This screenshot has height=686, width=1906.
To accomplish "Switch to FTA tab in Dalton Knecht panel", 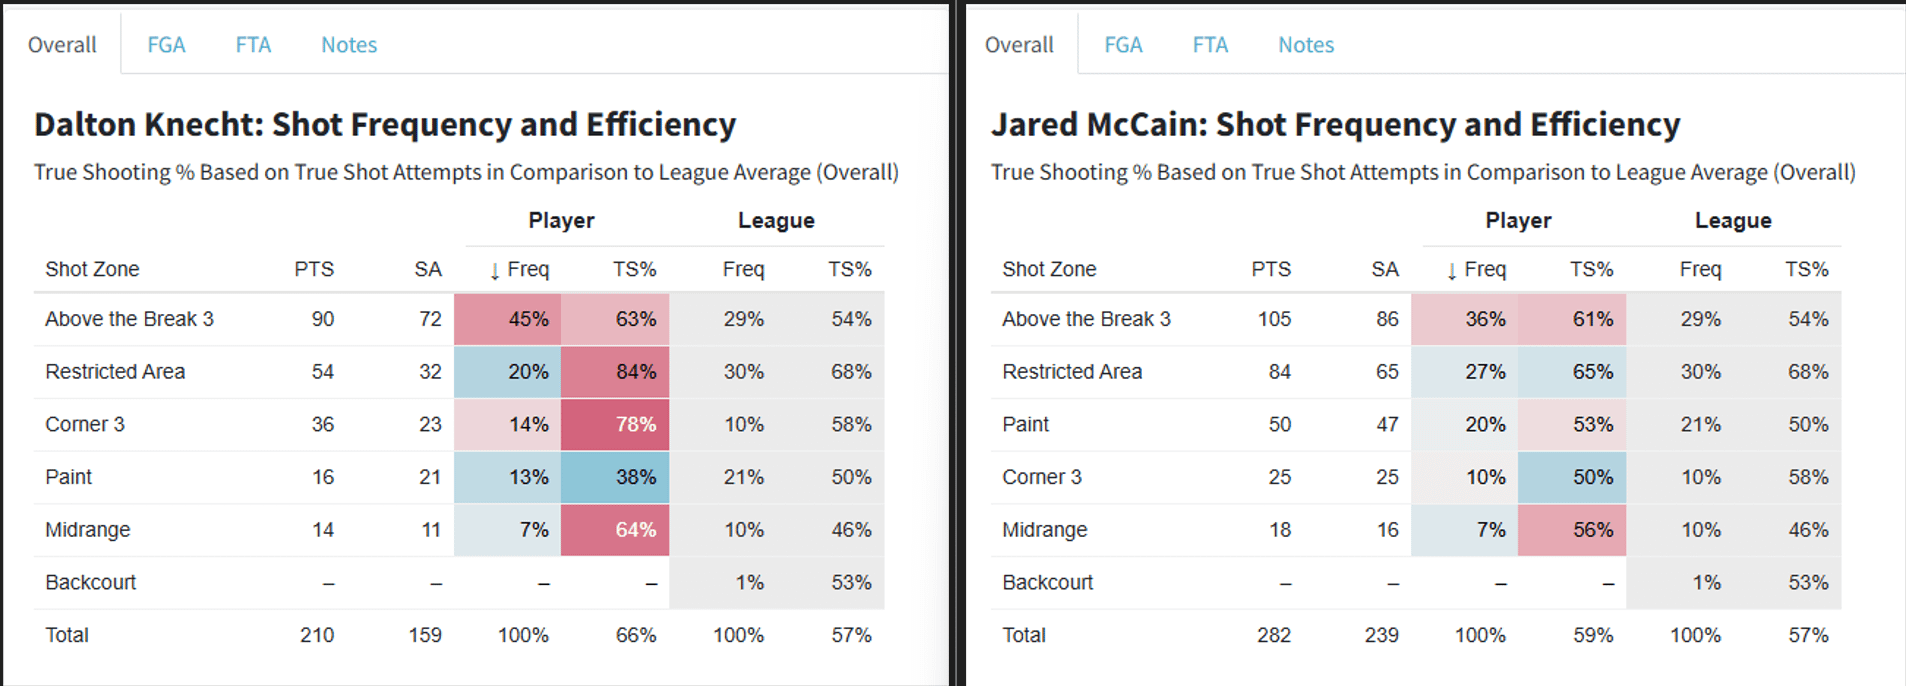I will click(253, 45).
